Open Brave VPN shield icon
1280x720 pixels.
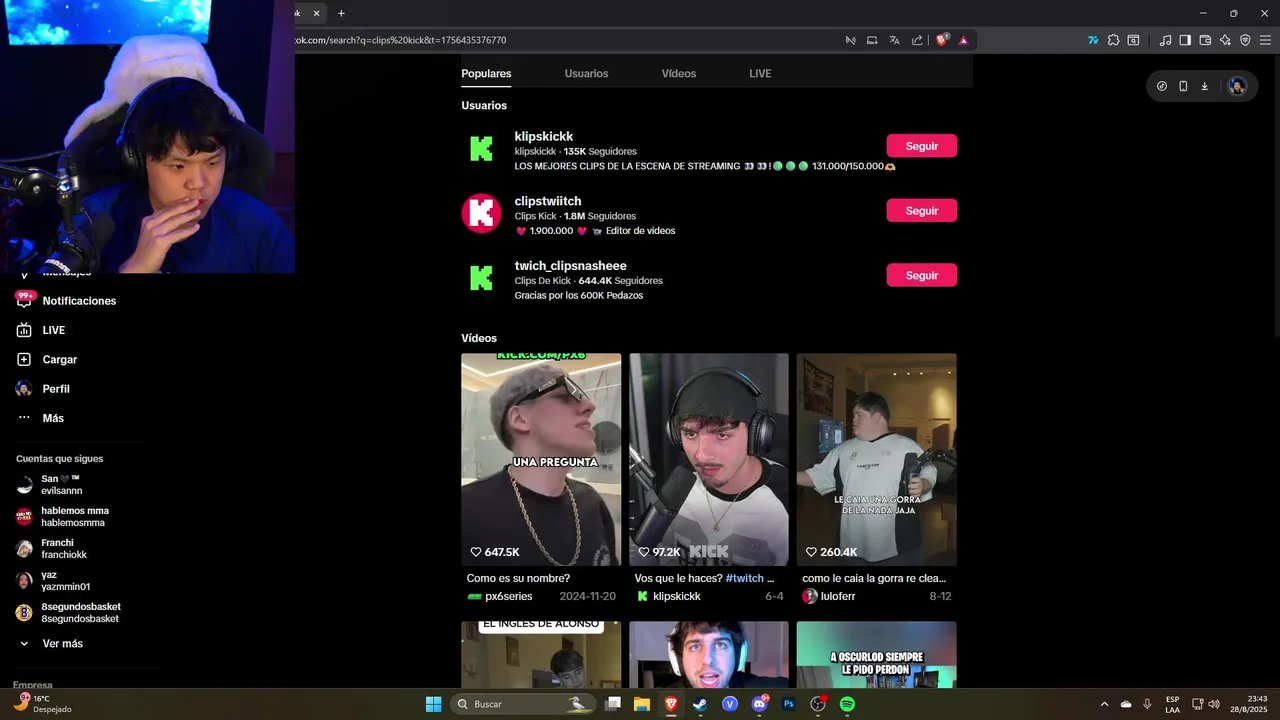[1245, 40]
